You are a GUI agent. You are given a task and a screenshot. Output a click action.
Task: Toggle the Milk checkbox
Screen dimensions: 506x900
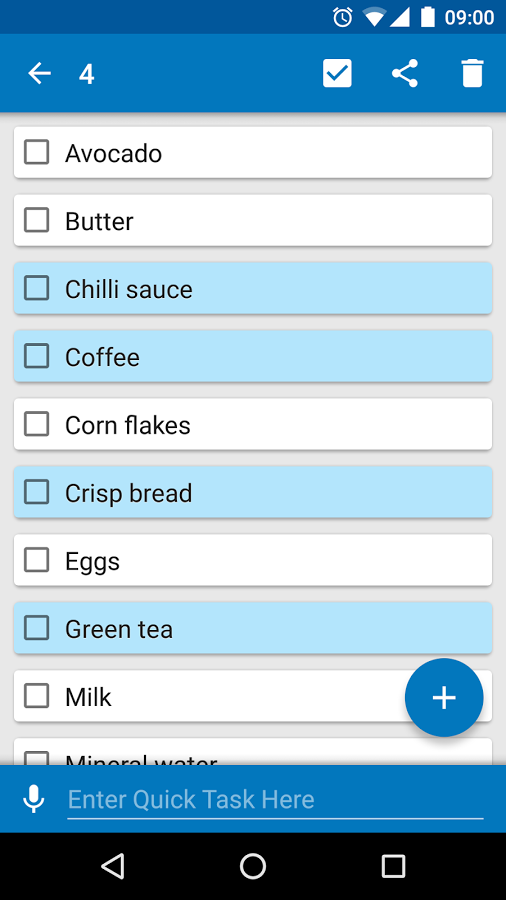point(37,696)
